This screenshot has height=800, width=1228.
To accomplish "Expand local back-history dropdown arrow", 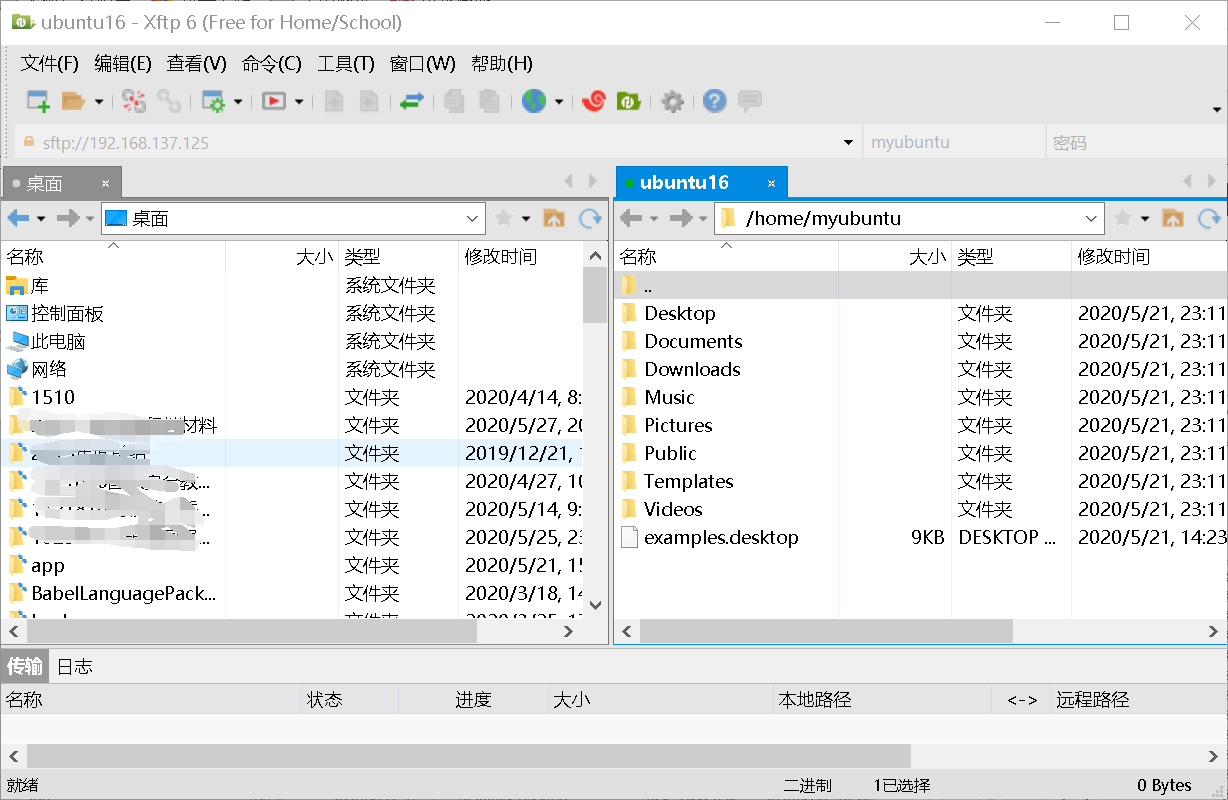I will pos(41,218).
